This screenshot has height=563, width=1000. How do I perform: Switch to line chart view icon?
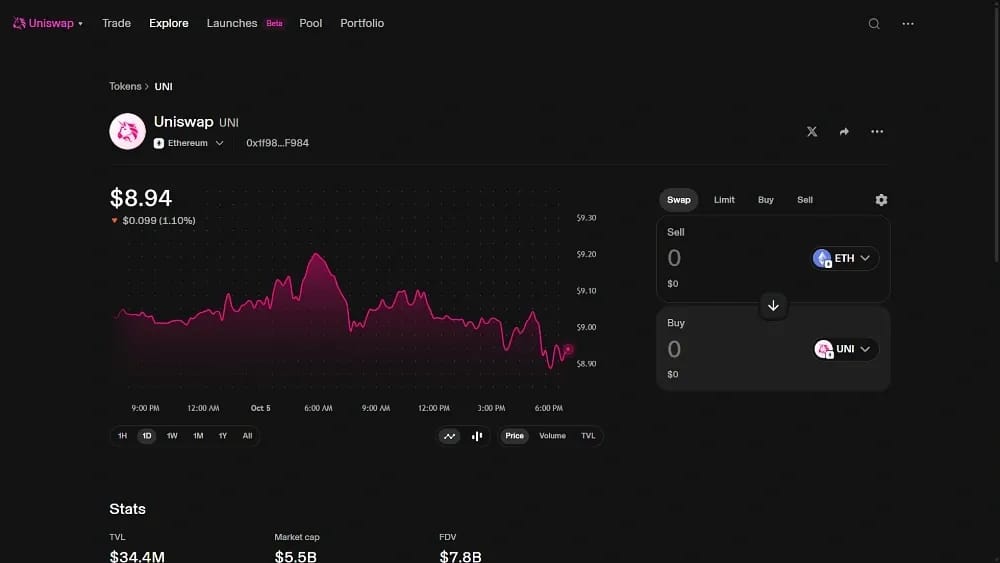coord(449,436)
